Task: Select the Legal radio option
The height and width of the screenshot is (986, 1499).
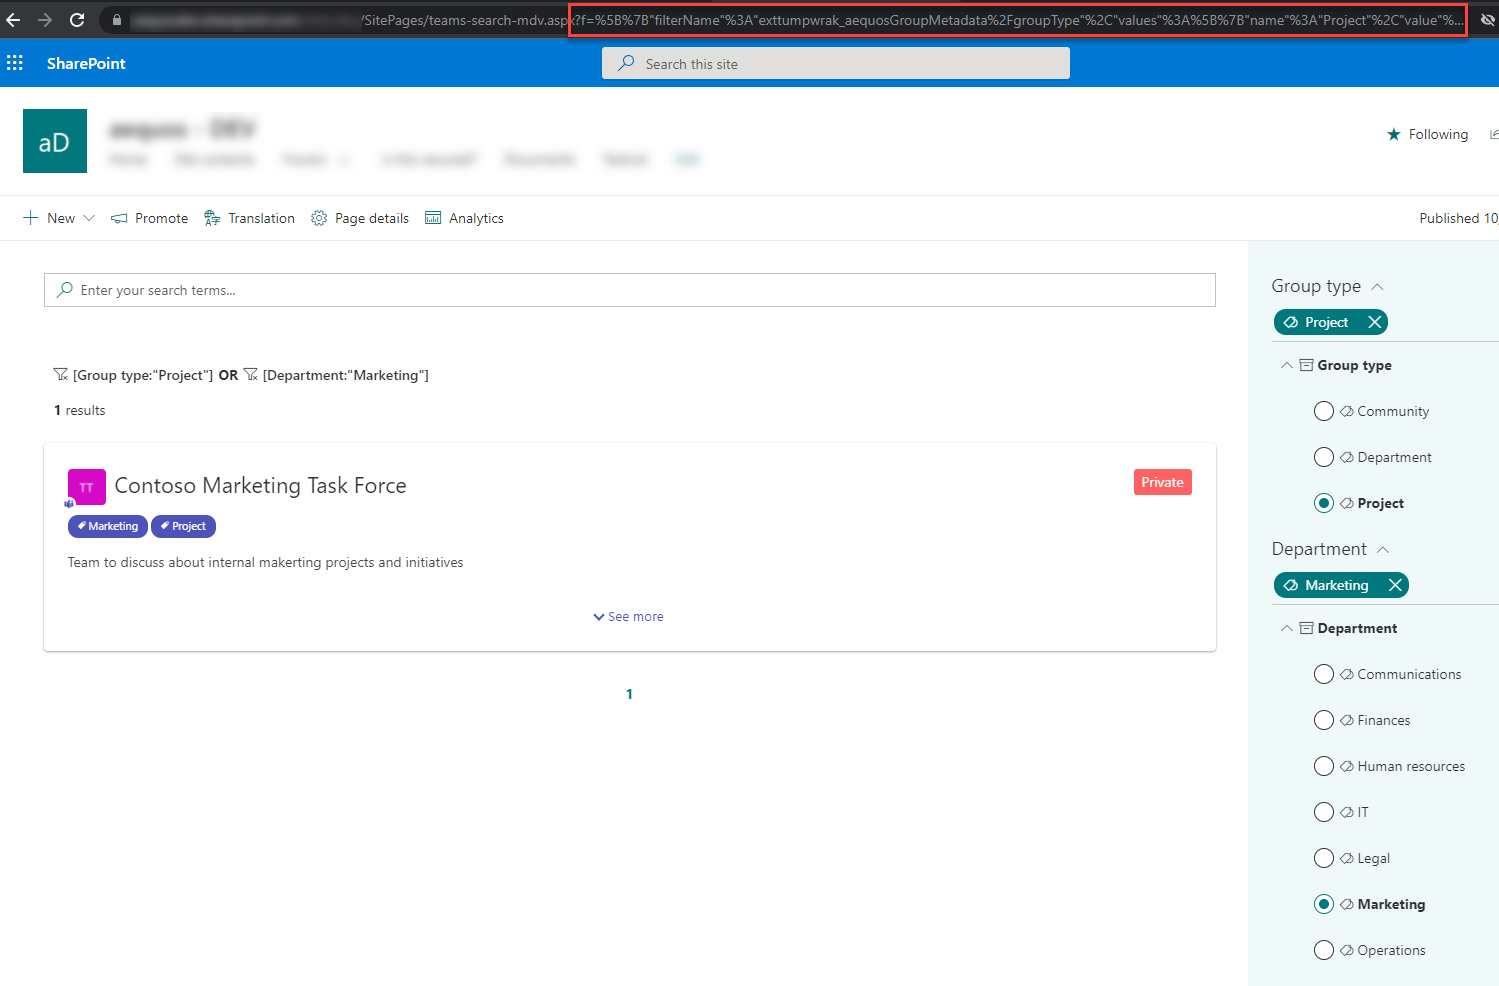Action: pyautogui.click(x=1324, y=858)
